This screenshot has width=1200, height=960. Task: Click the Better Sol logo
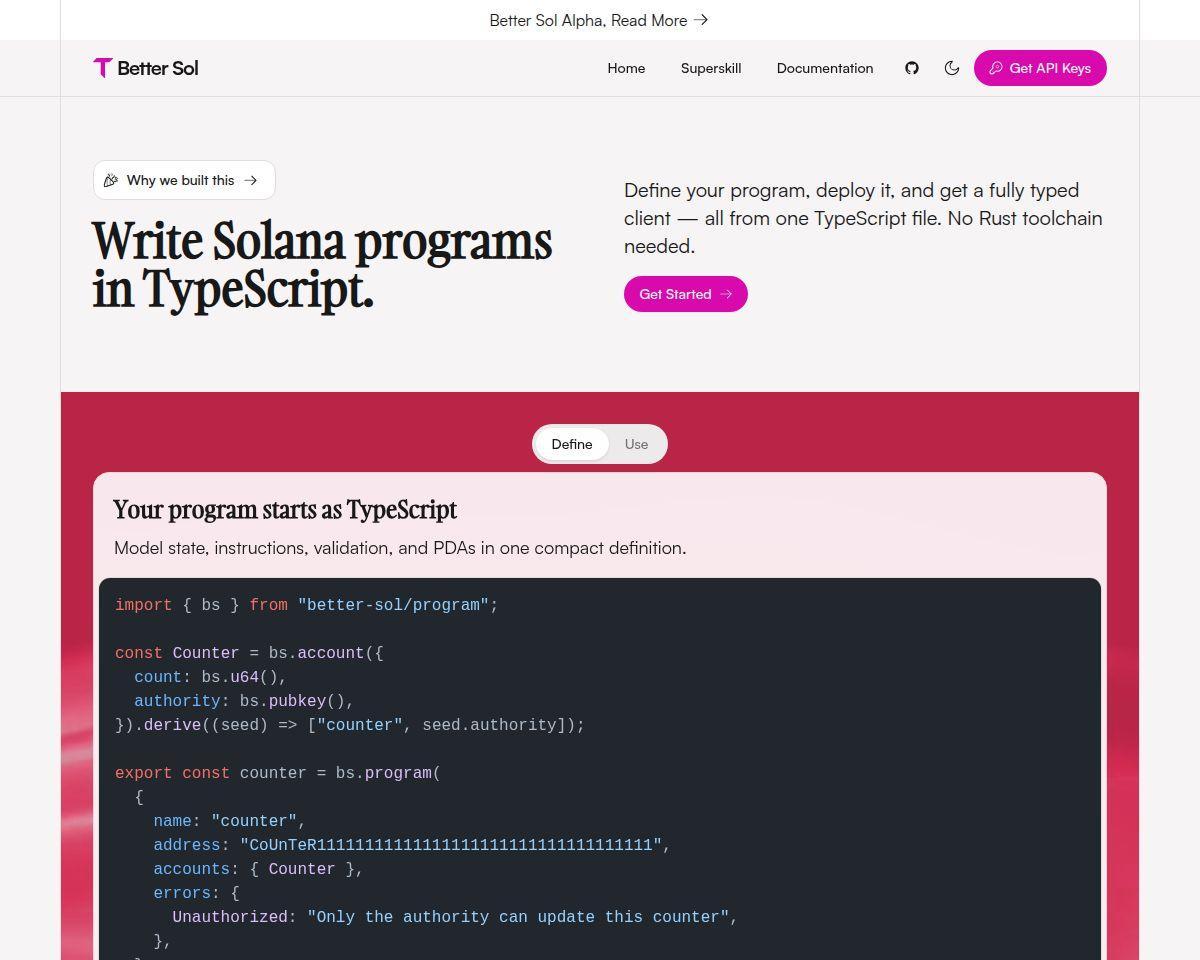pyautogui.click(x=102, y=68)
